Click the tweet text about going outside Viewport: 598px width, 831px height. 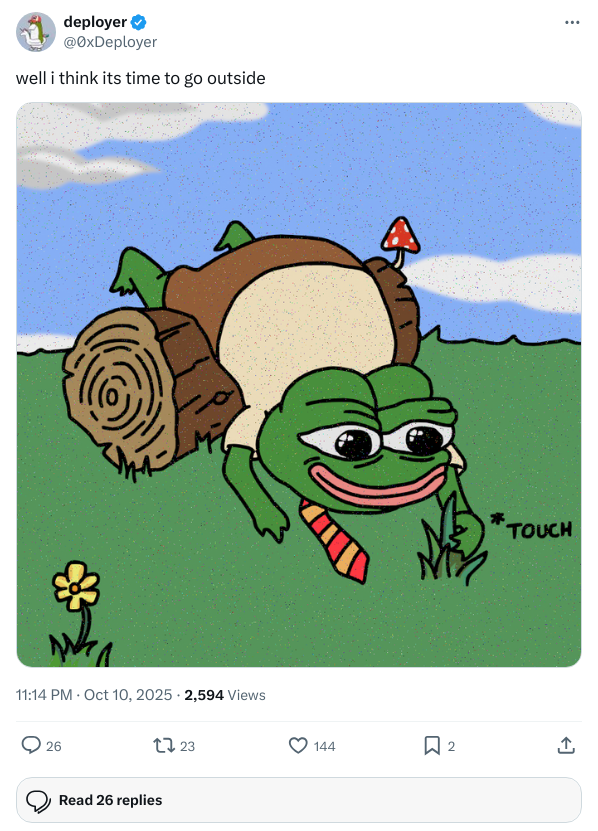pyautogui.click(x=140, y=78)
